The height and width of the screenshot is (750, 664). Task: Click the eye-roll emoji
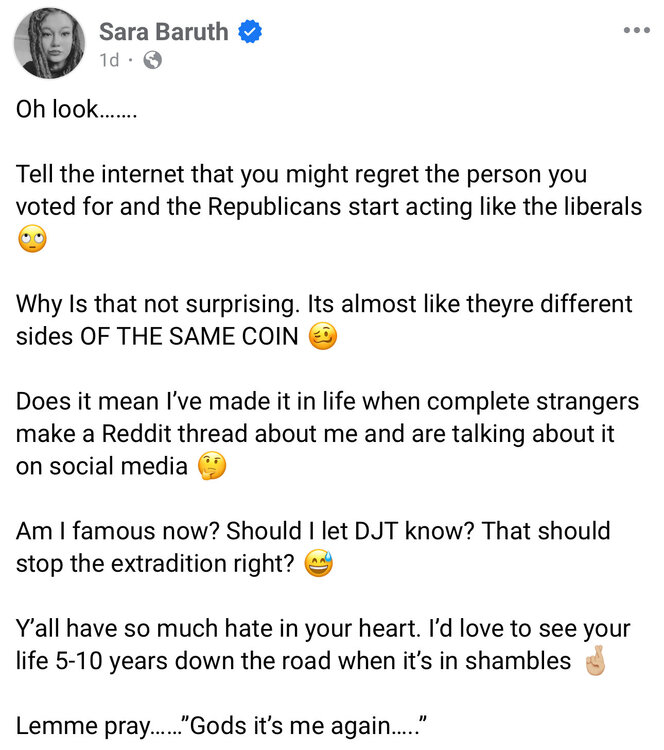pos(32,240)
